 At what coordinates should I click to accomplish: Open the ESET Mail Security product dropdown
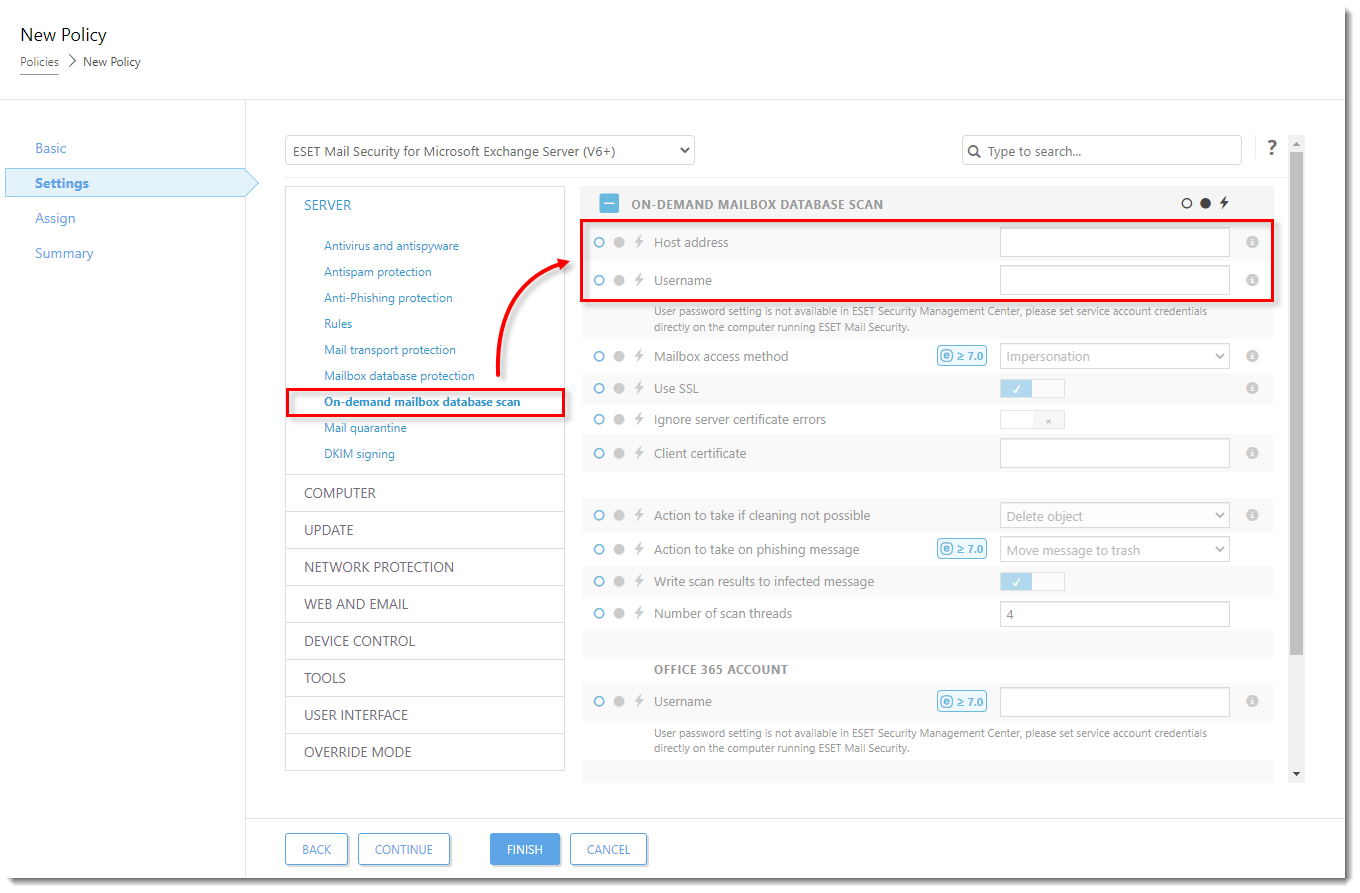490,151
